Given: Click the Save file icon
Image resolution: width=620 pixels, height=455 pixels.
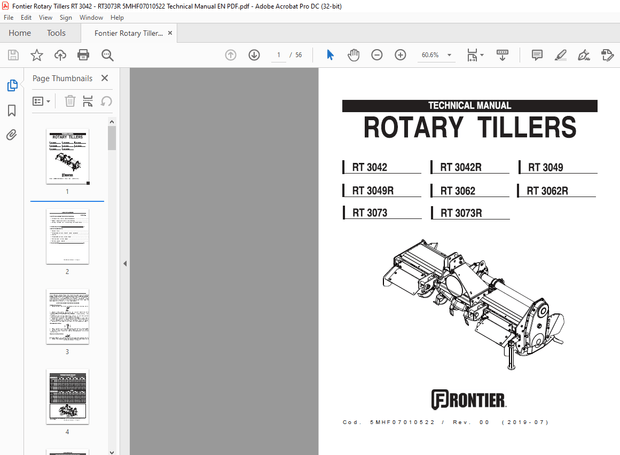Looking at the screenshot, I should pyautogui.click(x=13, y=55).
